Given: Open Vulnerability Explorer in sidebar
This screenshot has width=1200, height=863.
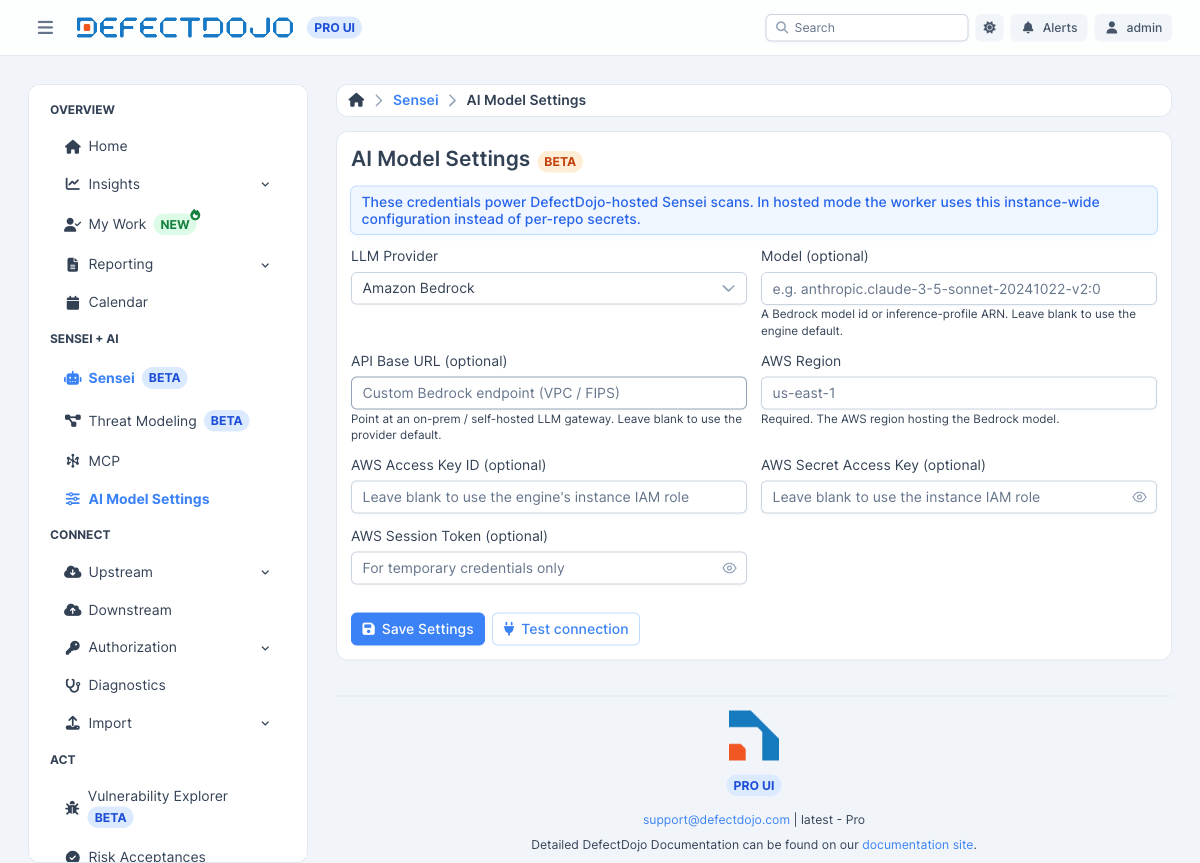Looking at the screenshot, I should pyautogui.click(x=168, y=807).
